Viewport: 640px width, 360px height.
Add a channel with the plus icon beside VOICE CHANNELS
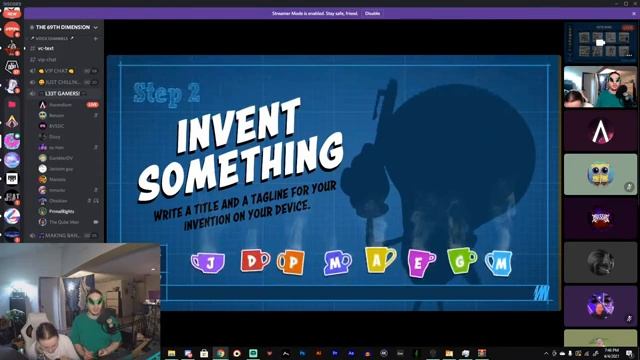coord(96,38)
